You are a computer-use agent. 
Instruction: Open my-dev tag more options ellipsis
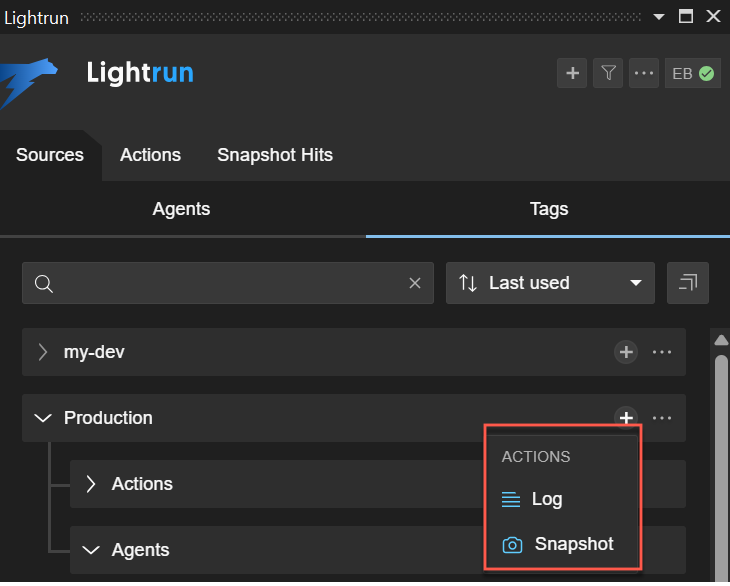click(662, 352)
